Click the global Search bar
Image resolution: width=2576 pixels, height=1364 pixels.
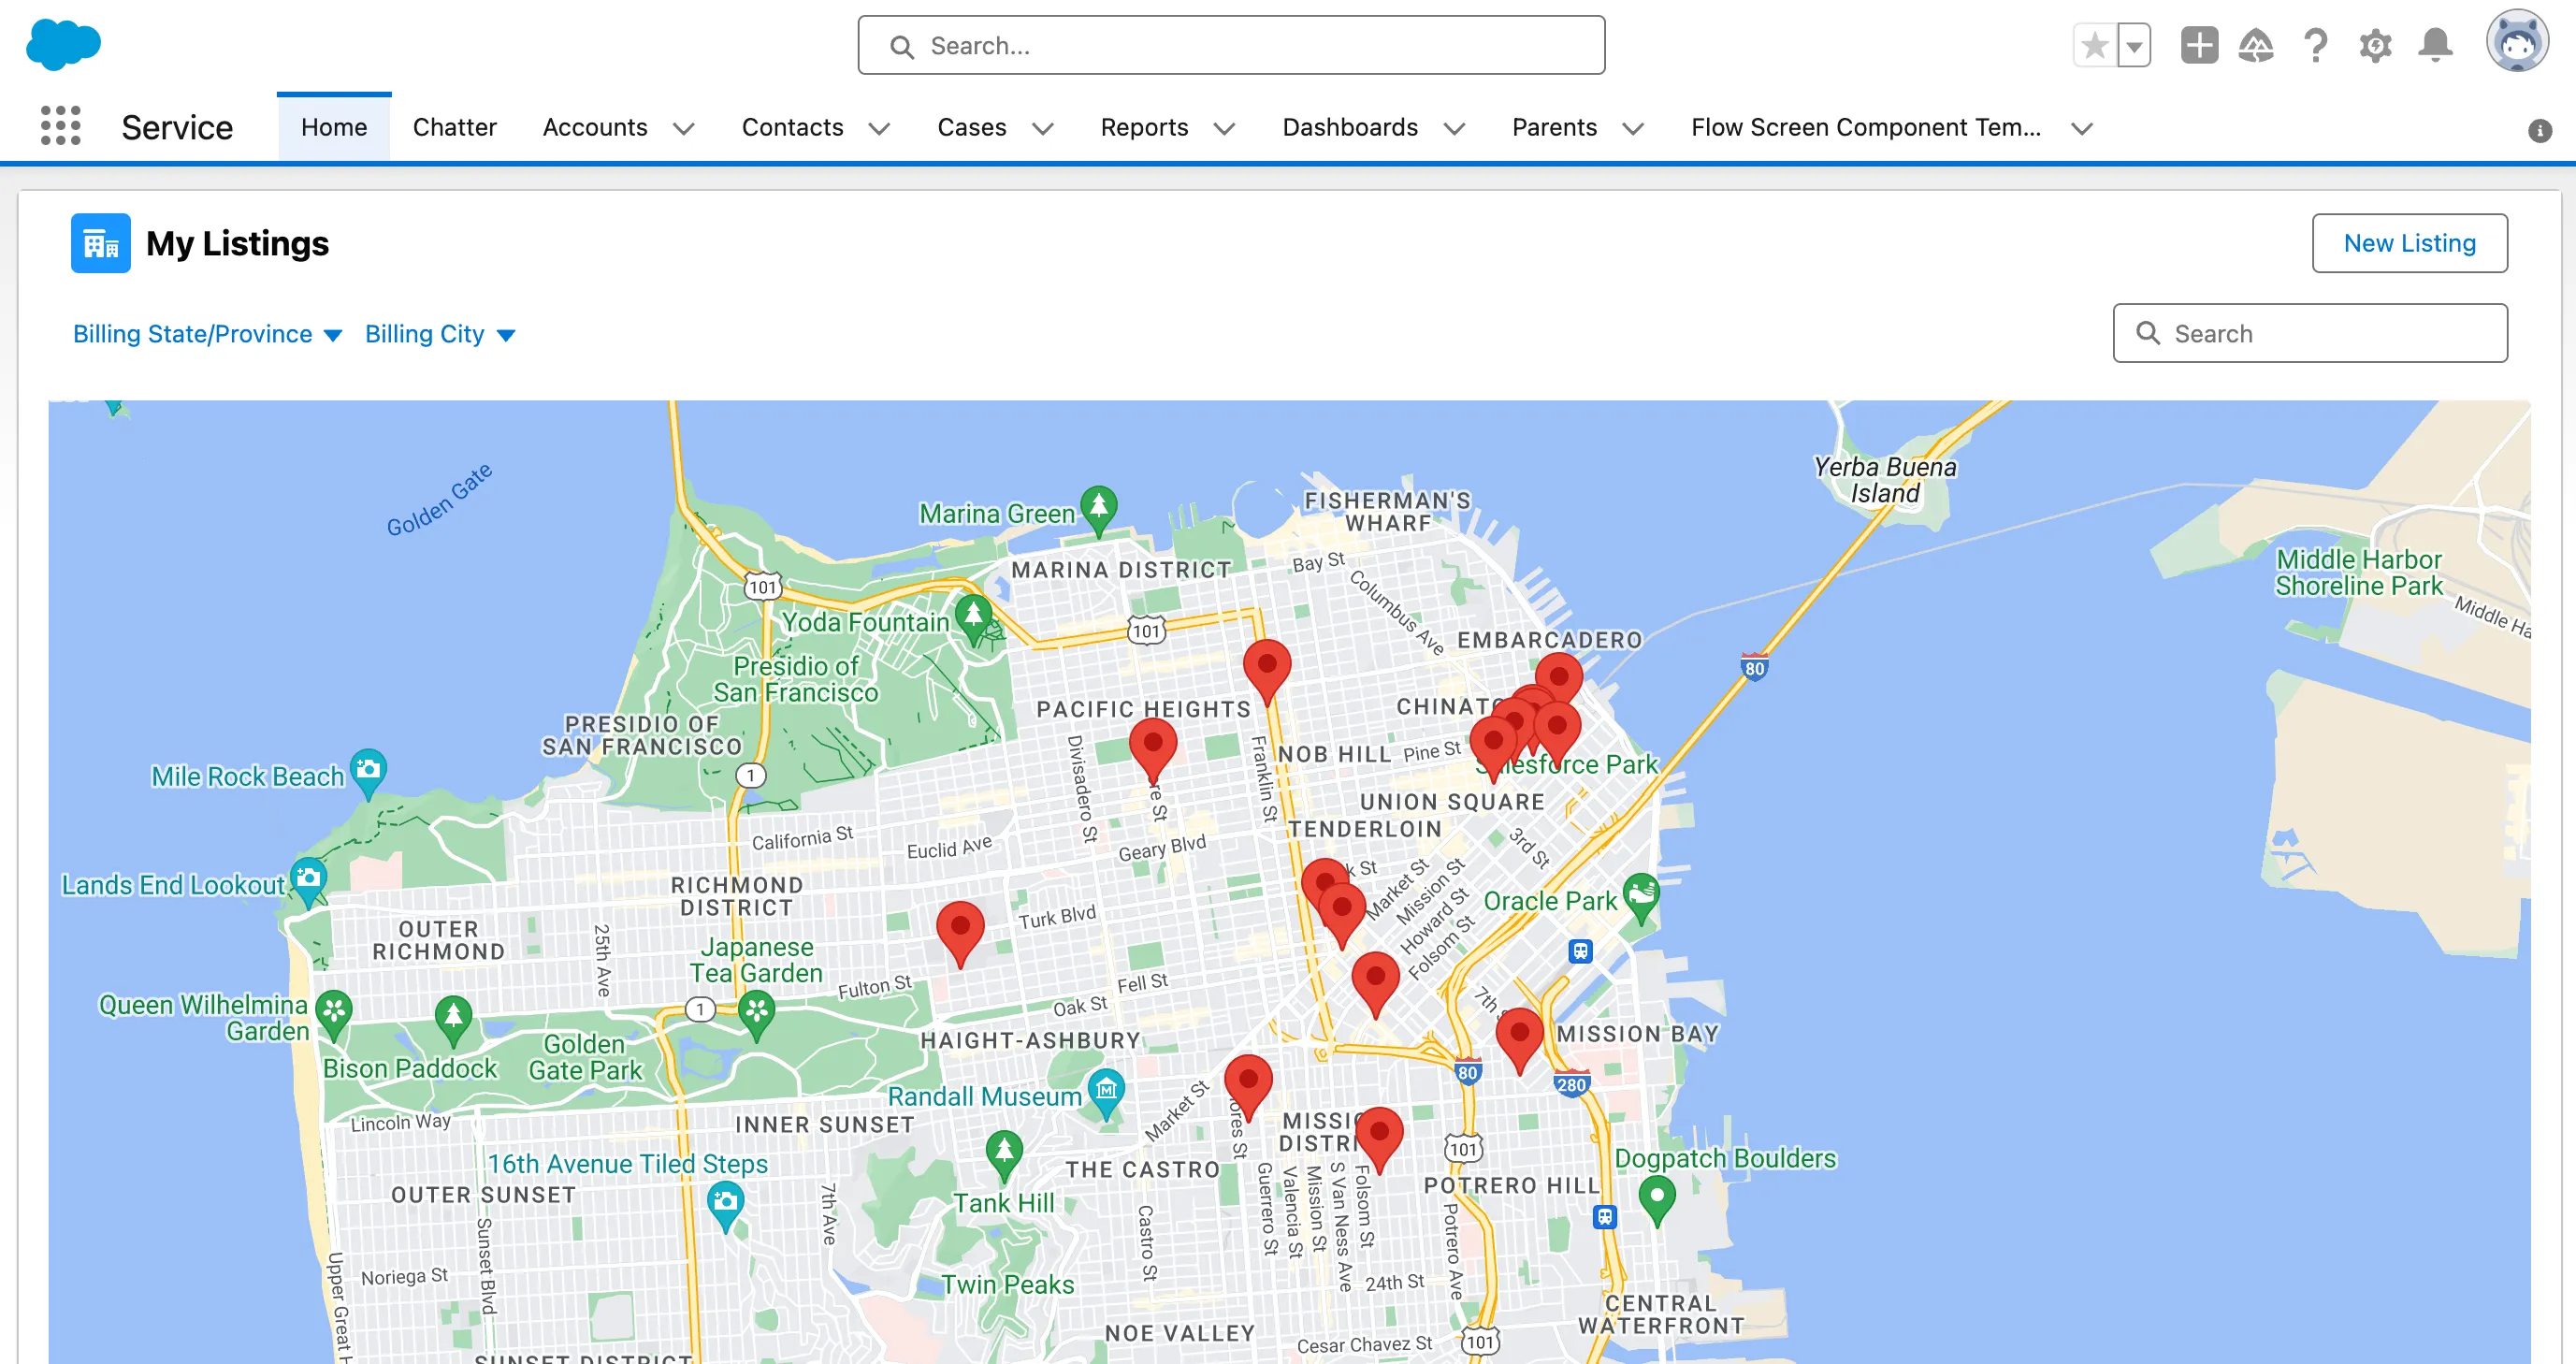point(1230,45)
